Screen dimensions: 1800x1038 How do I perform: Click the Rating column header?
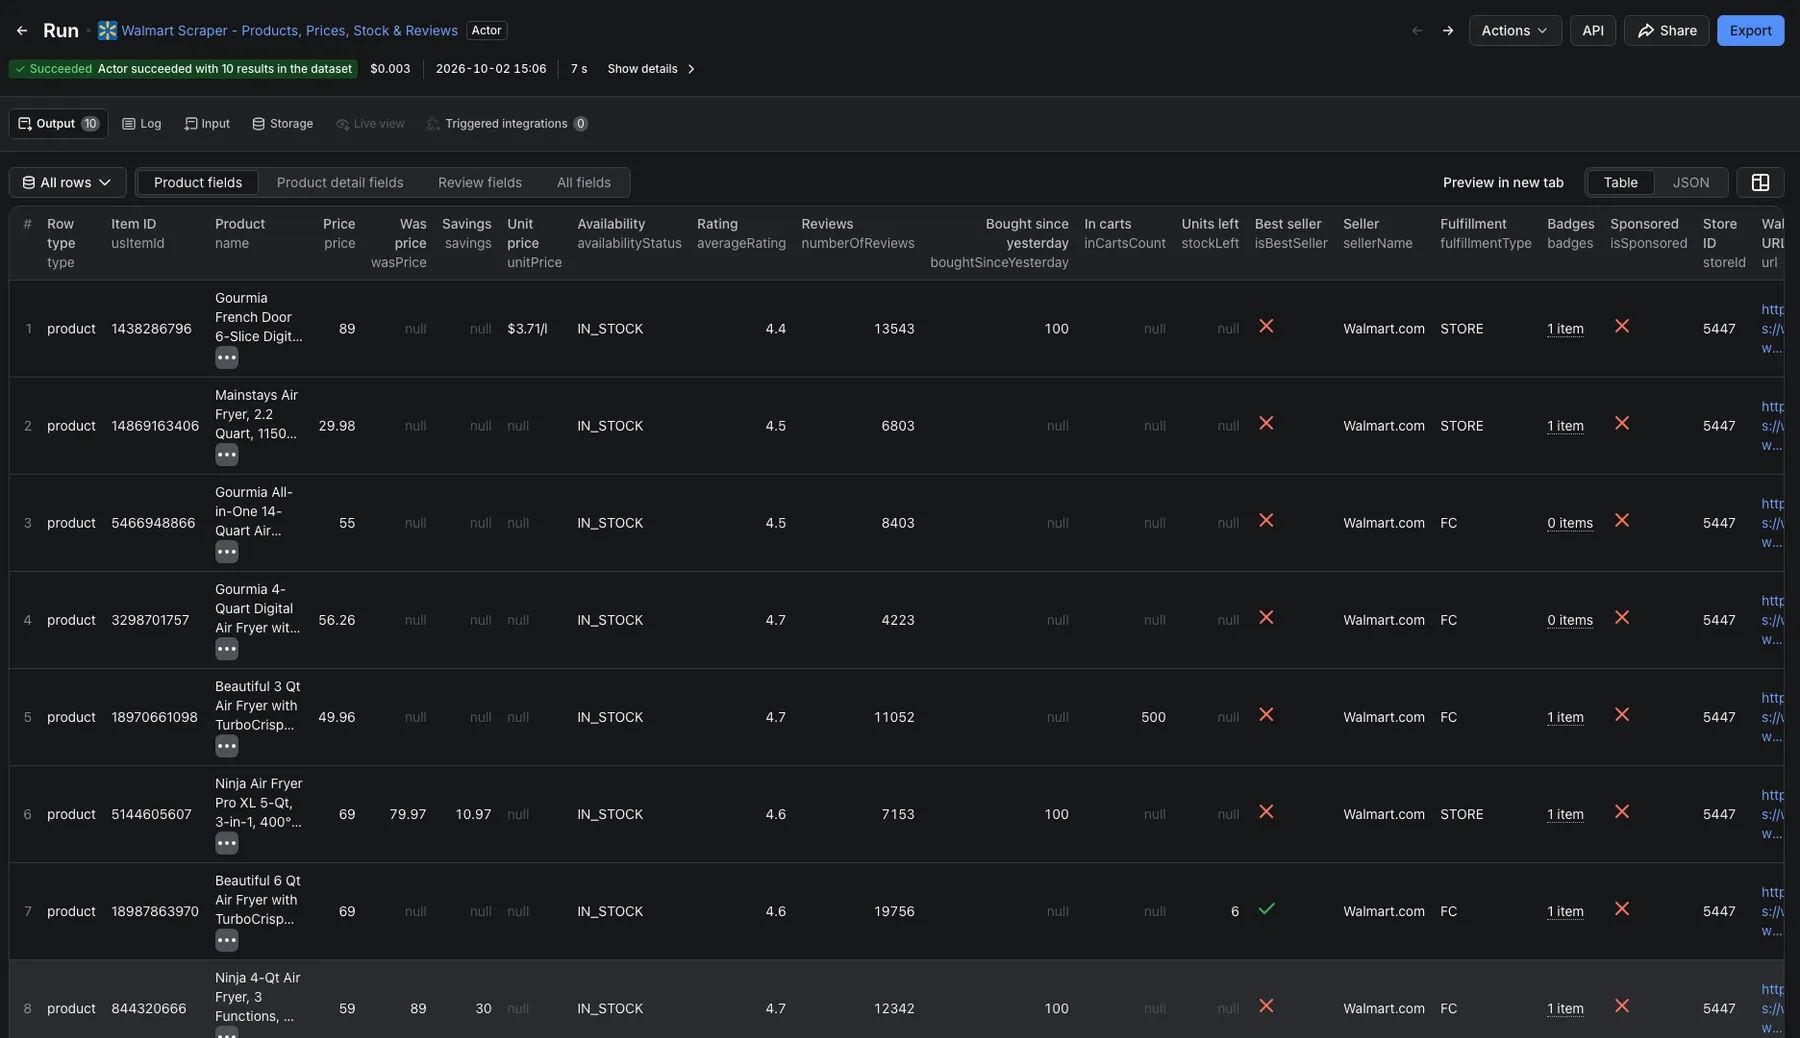741,234
